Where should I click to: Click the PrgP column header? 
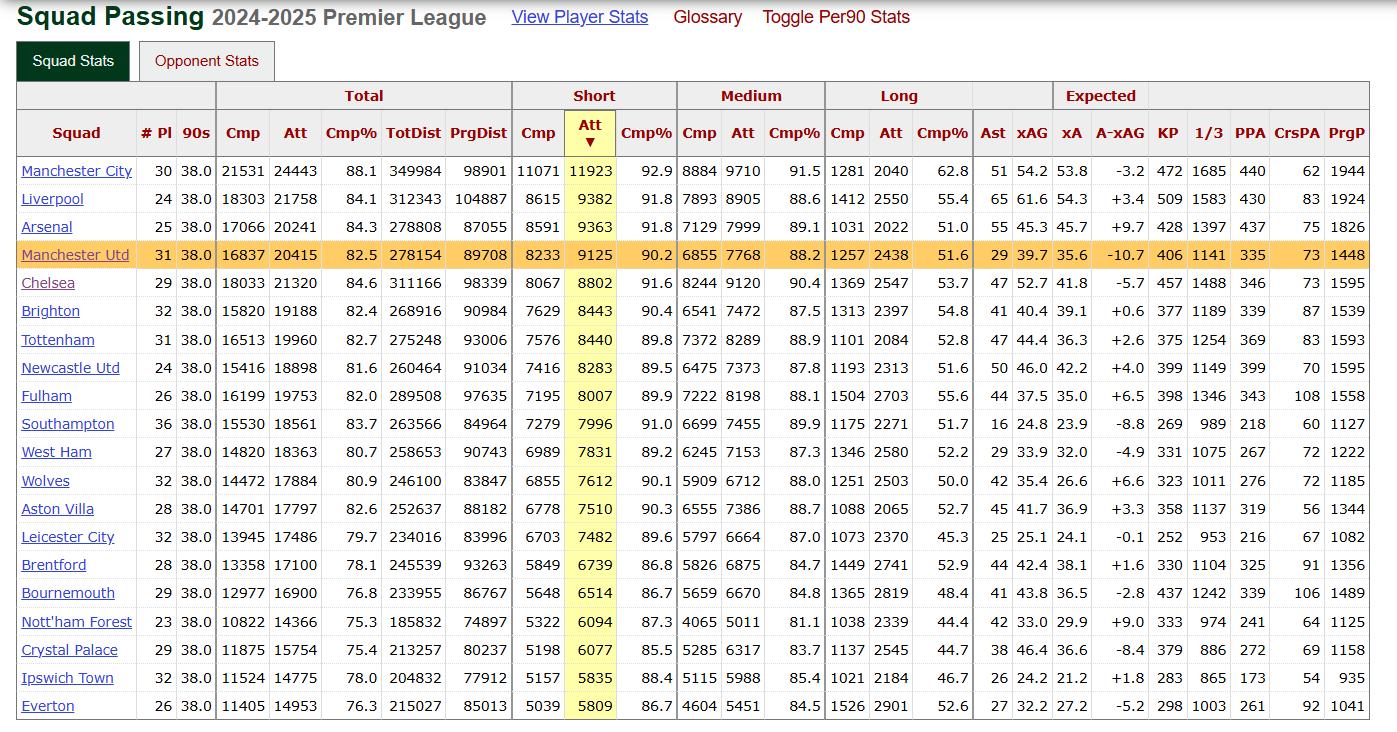pyautogui.click(x=1346, y=133)
